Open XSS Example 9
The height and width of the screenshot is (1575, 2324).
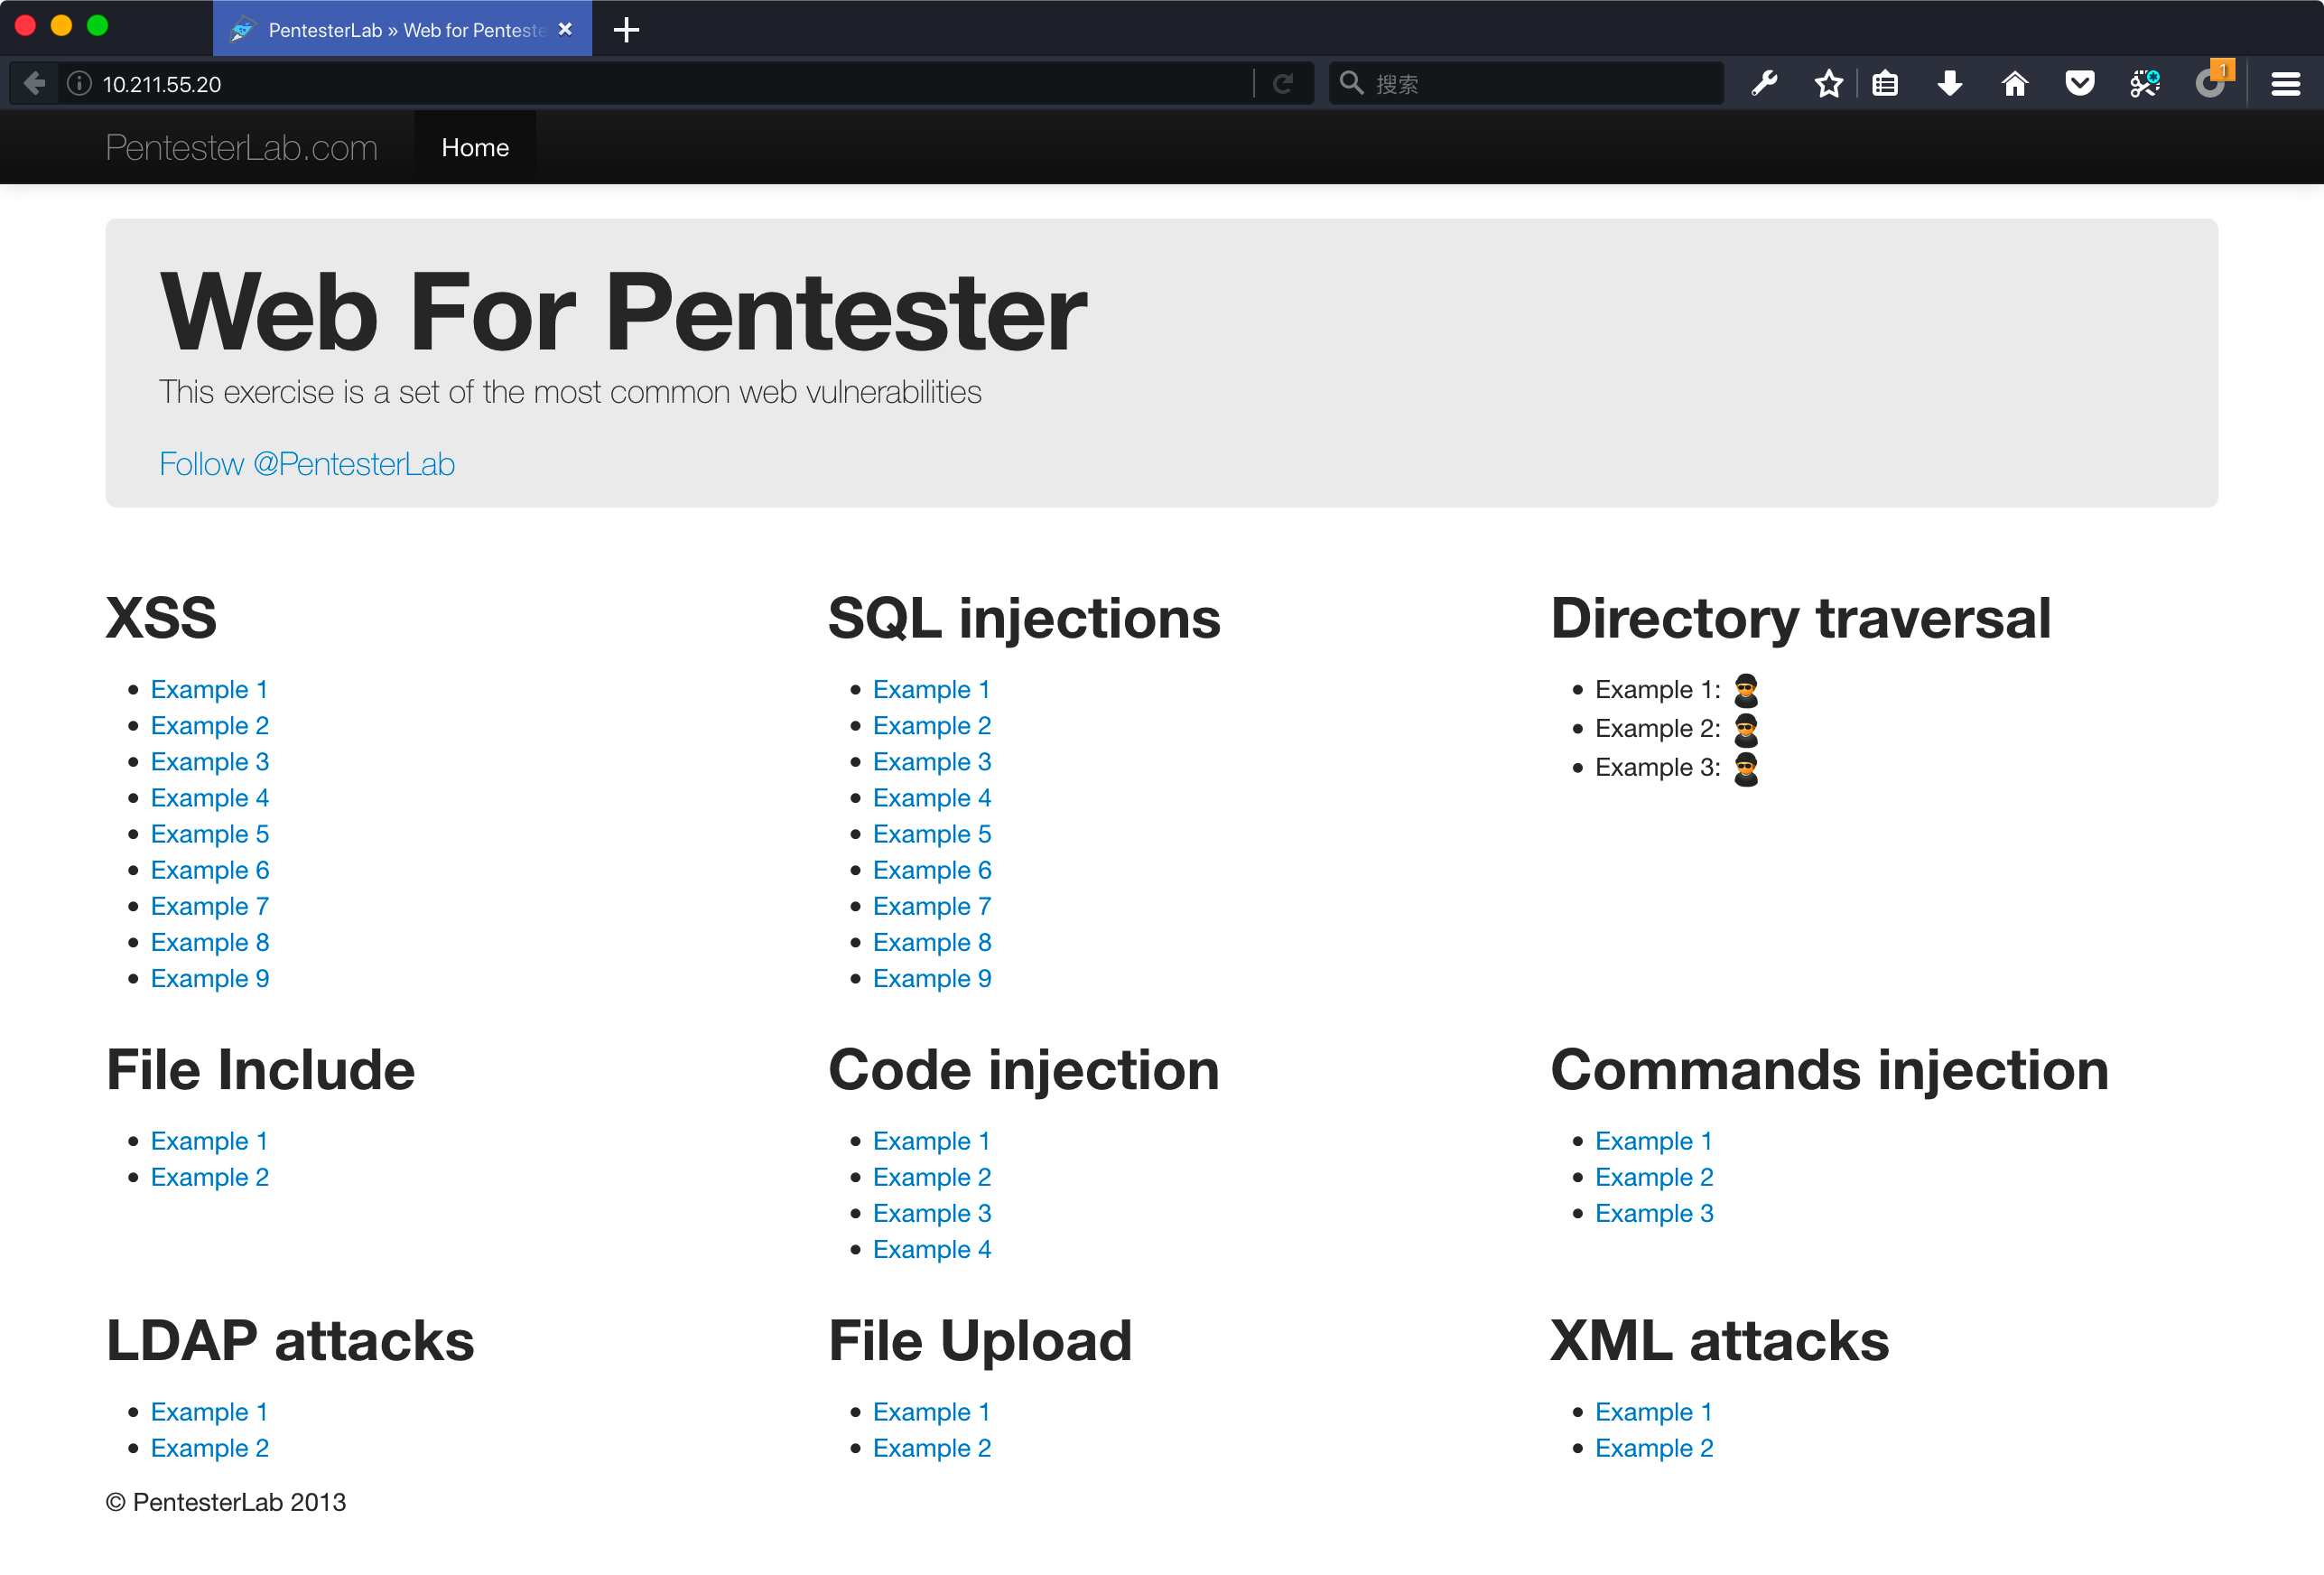pos(210,977)
